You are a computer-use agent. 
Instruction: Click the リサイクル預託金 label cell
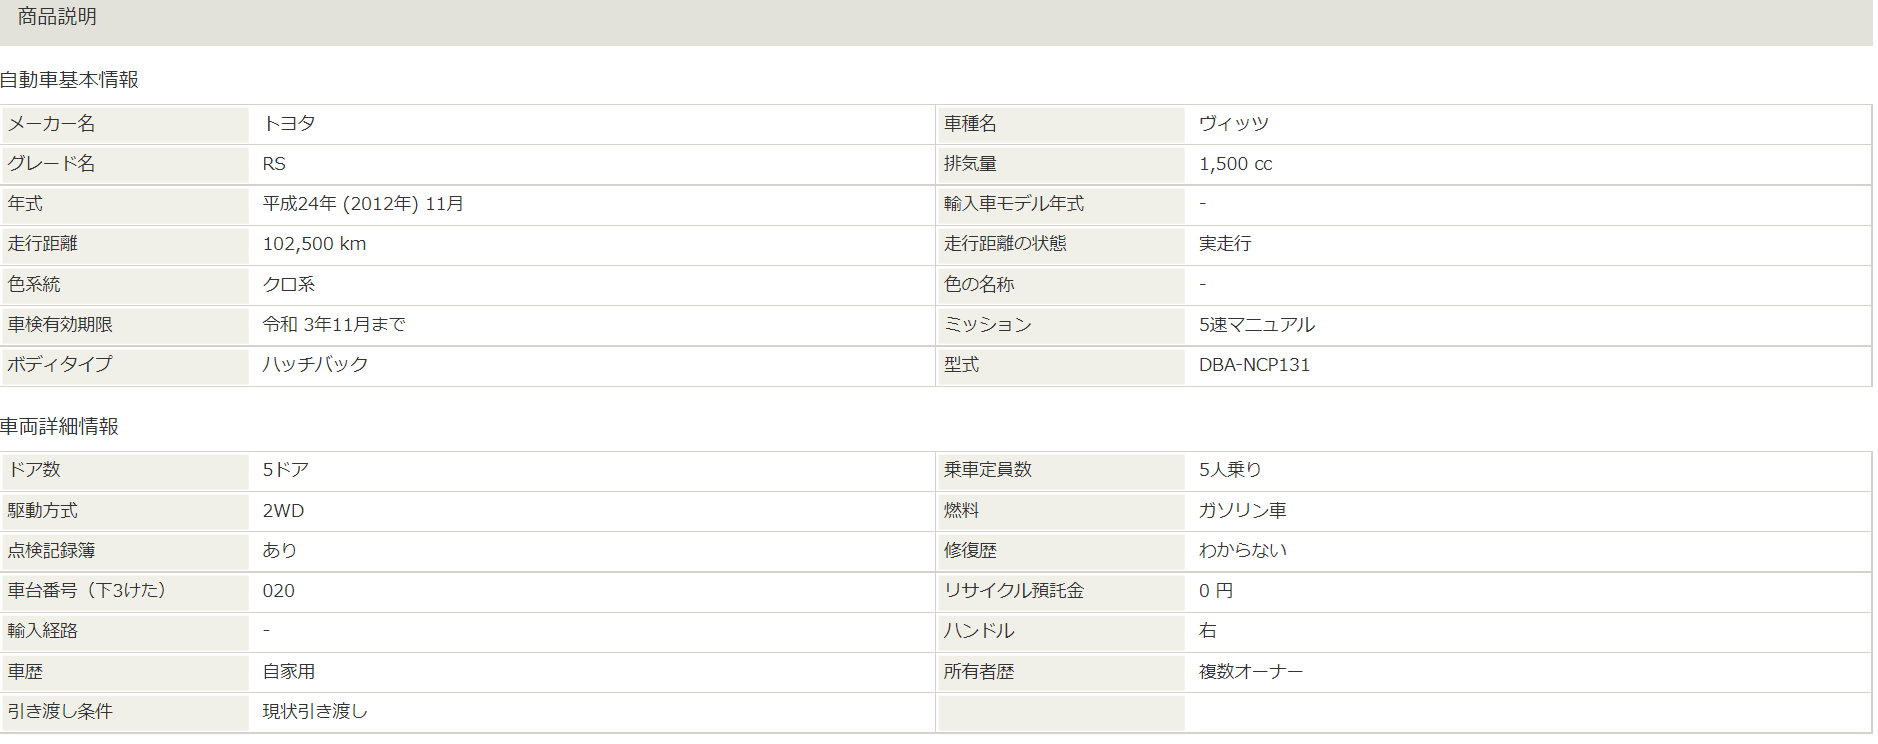pos(1013,591)
